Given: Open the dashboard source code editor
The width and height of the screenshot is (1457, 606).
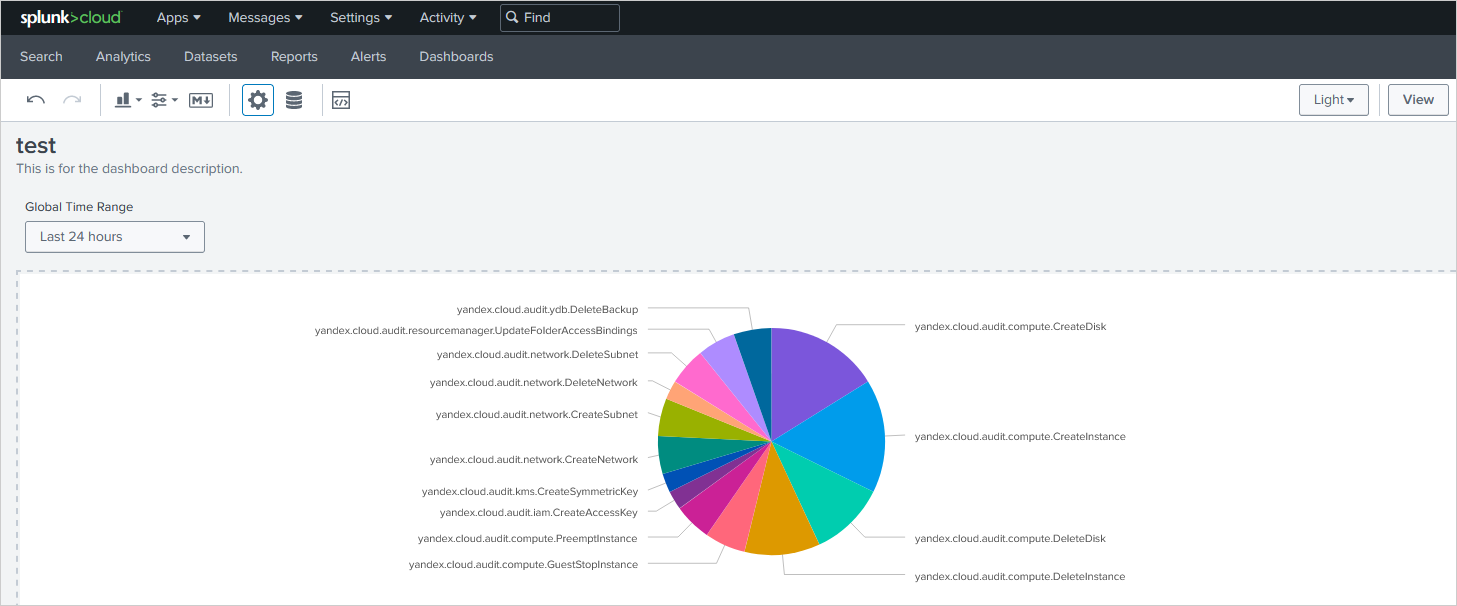Looking at the screenshot, I should point(341,100).
